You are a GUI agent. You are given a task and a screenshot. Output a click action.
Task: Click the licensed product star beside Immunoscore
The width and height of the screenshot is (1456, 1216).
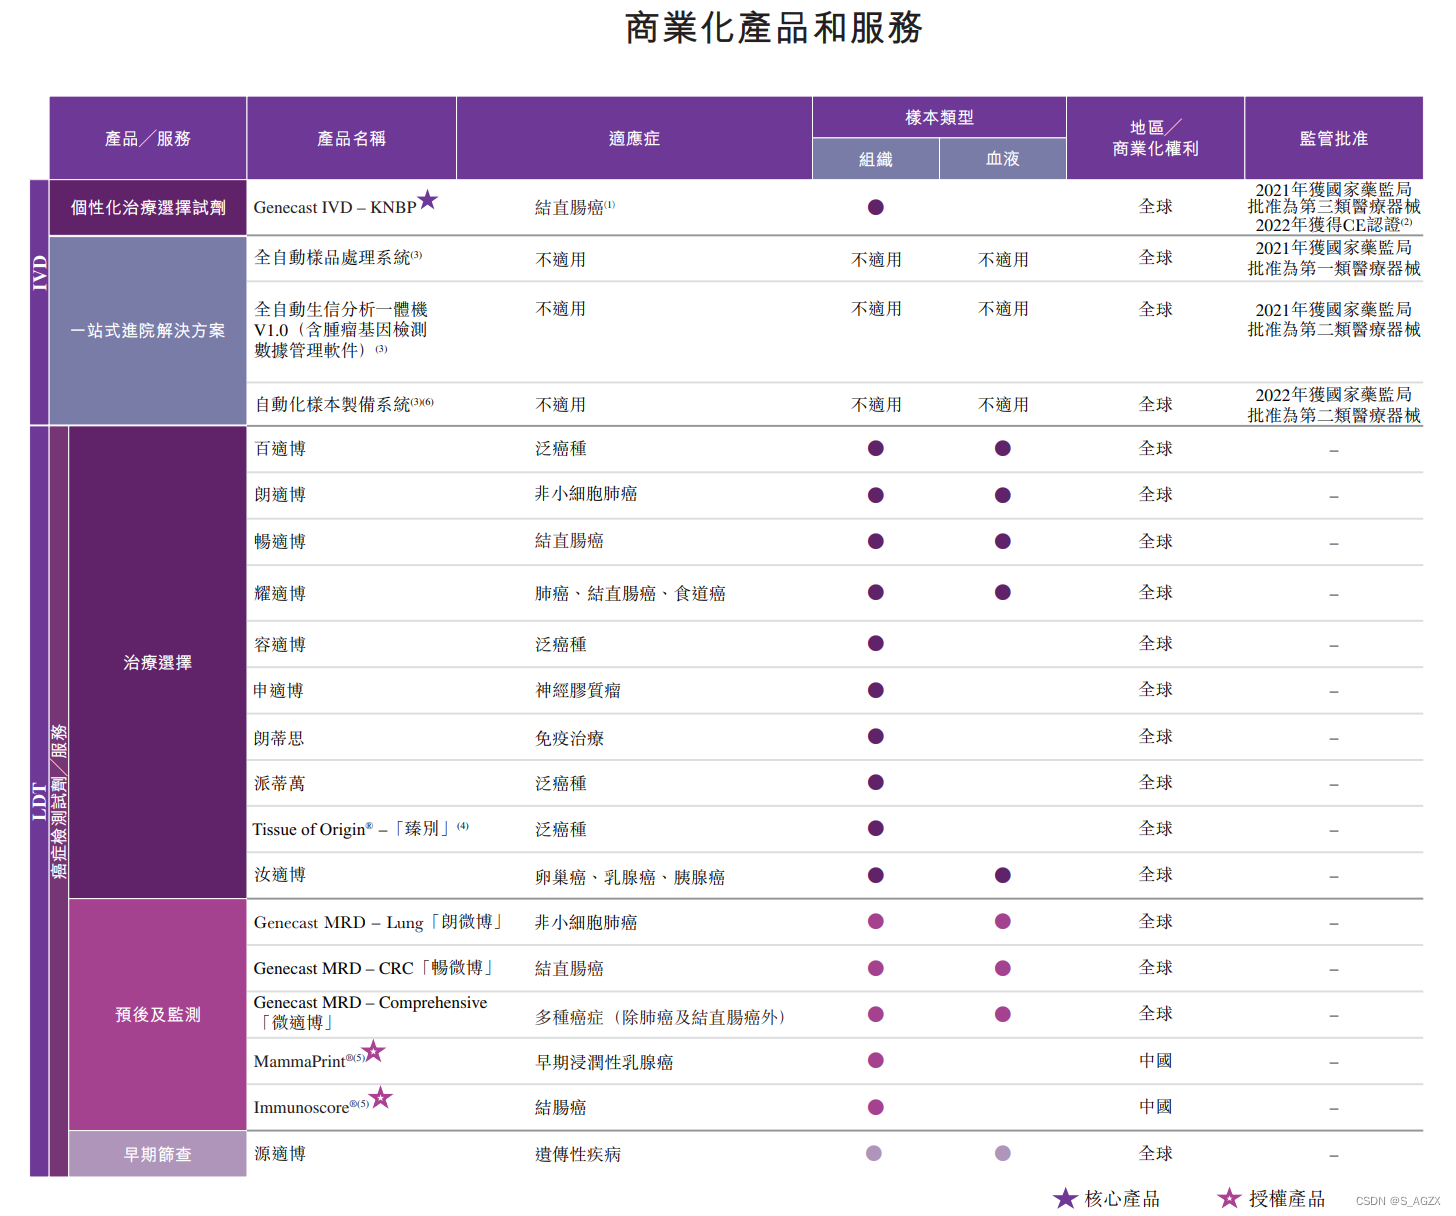[x=381, y=1097]
